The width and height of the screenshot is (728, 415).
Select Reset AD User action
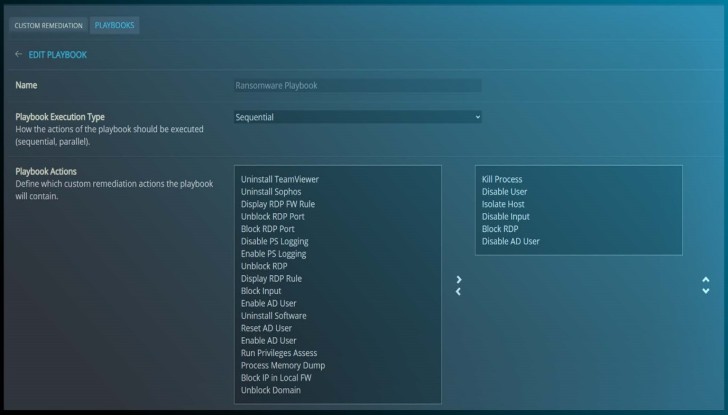tap(266, 328)
